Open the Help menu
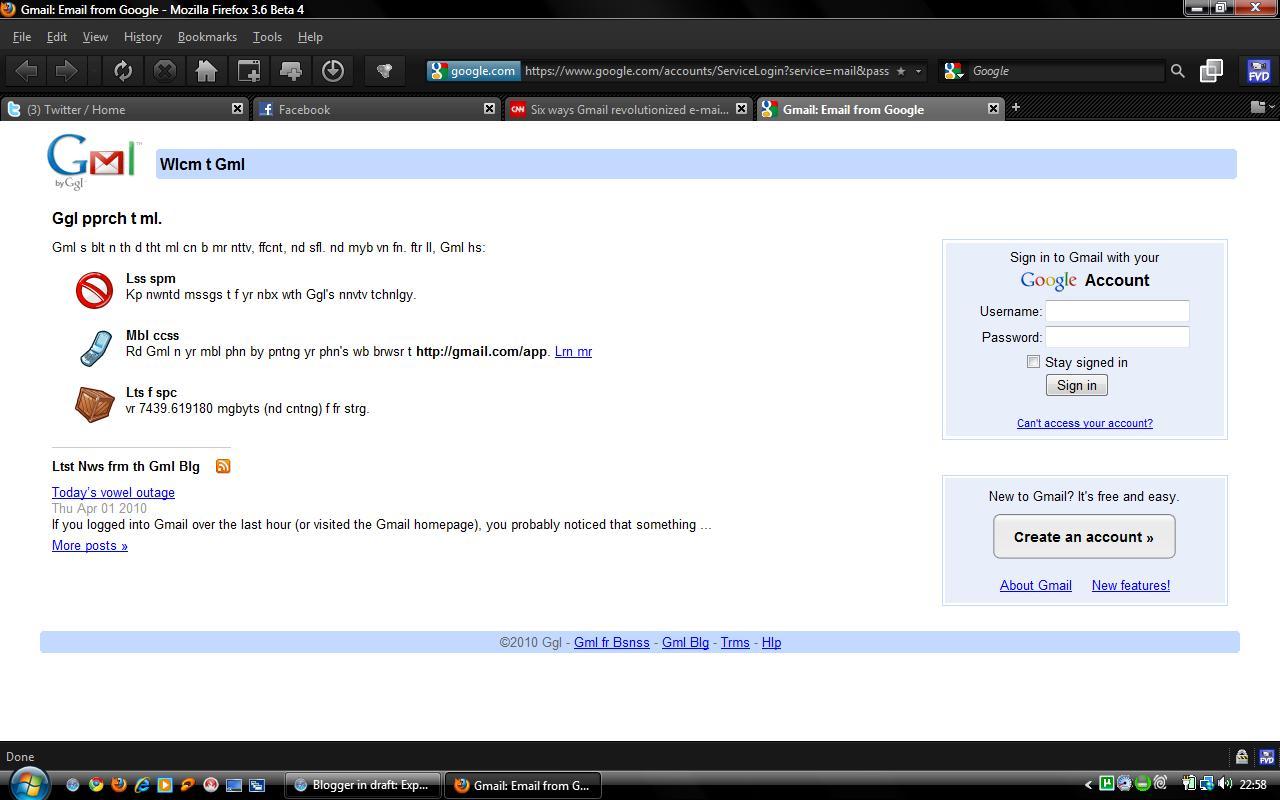 coord(310,37)
